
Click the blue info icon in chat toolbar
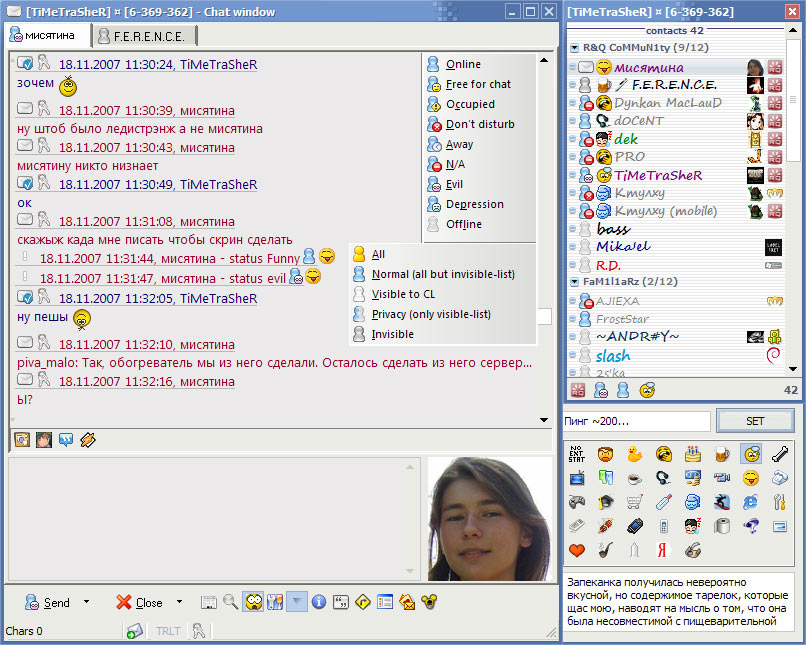(319, 602)
